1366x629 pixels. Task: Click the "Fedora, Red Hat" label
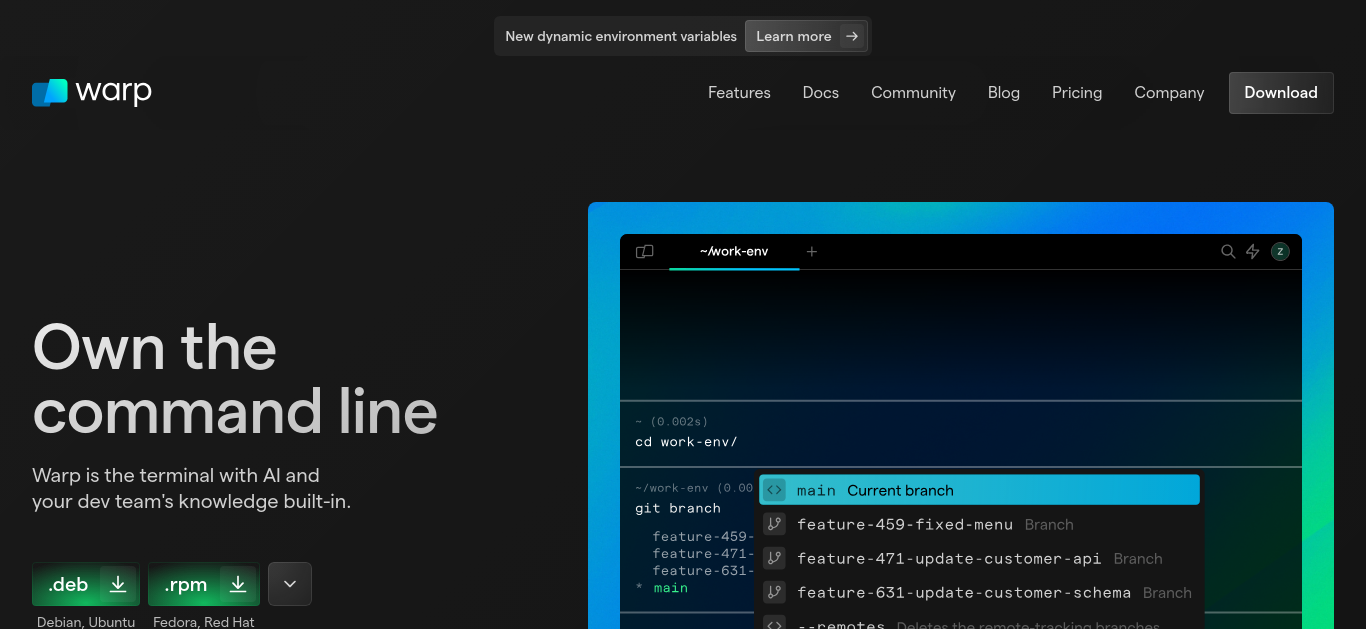[204, 622]
